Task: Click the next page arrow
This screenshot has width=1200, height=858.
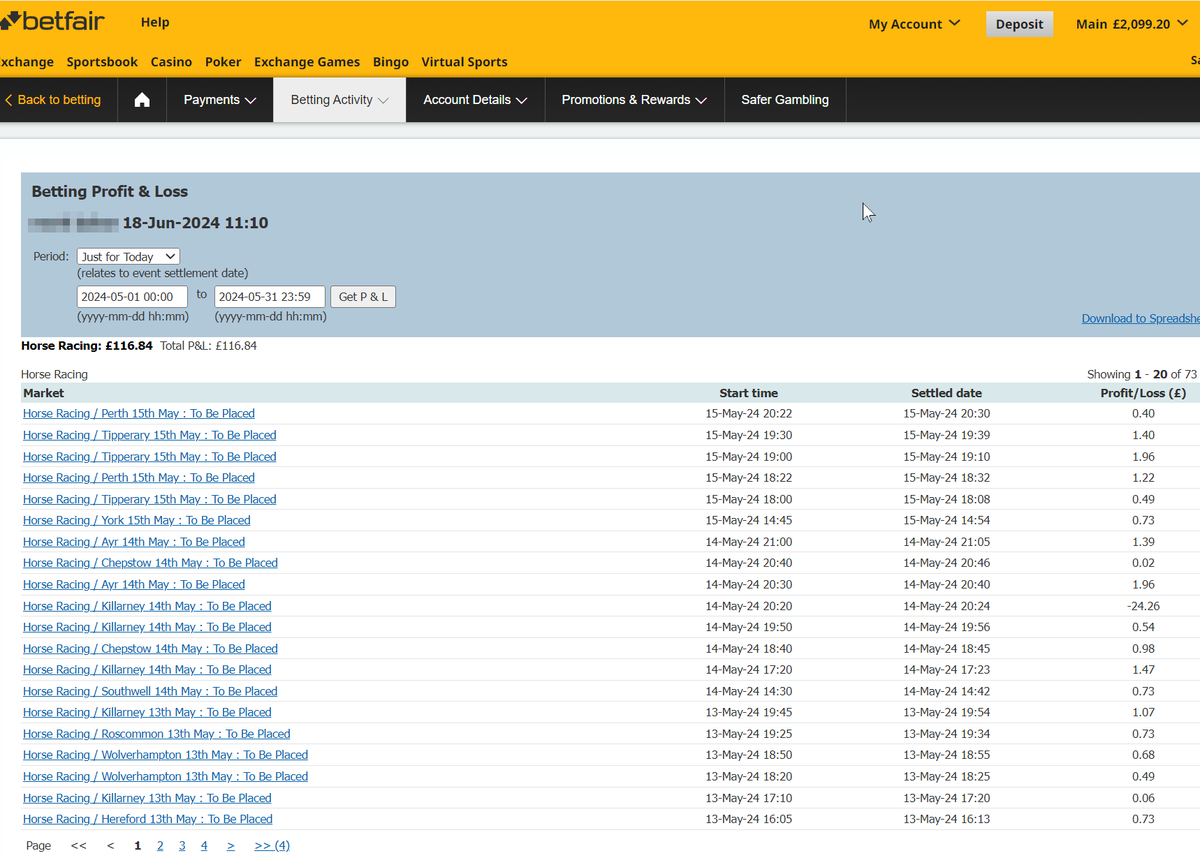Action: click(230, 846)
